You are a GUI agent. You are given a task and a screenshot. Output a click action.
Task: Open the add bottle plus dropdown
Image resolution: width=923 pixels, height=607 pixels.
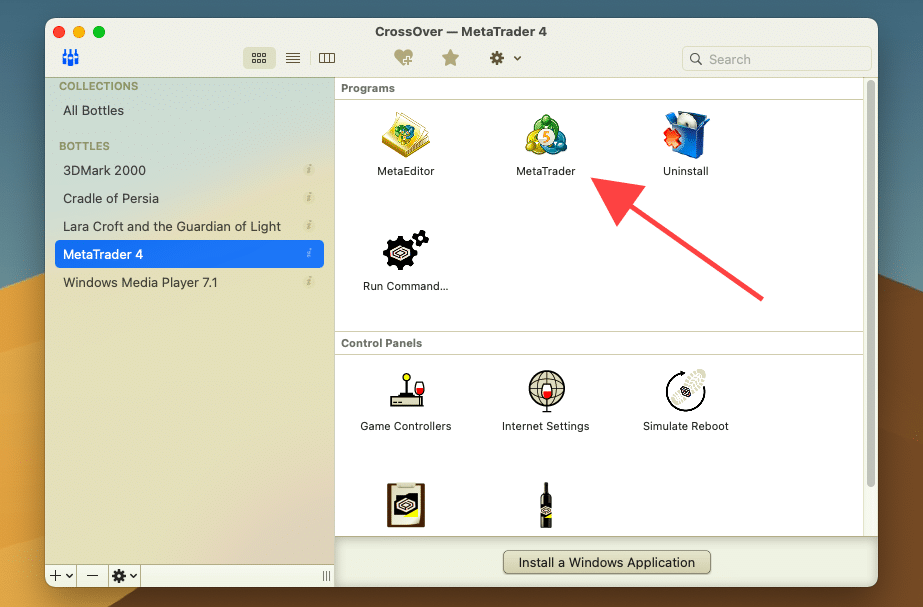point(61,575)
